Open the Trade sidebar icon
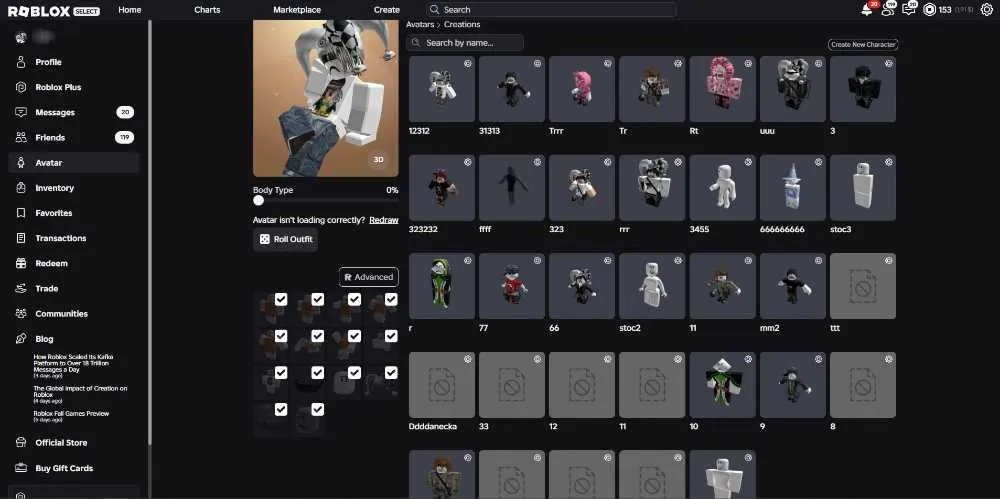This screenshot has width=1000, height=499. tap(21, 288)
